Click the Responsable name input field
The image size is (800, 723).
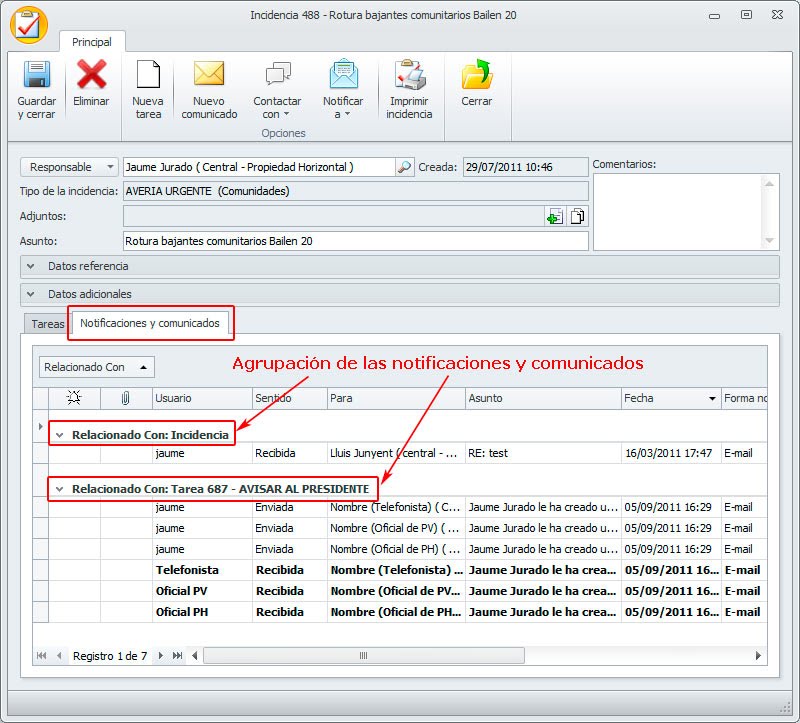click(259, 167)
